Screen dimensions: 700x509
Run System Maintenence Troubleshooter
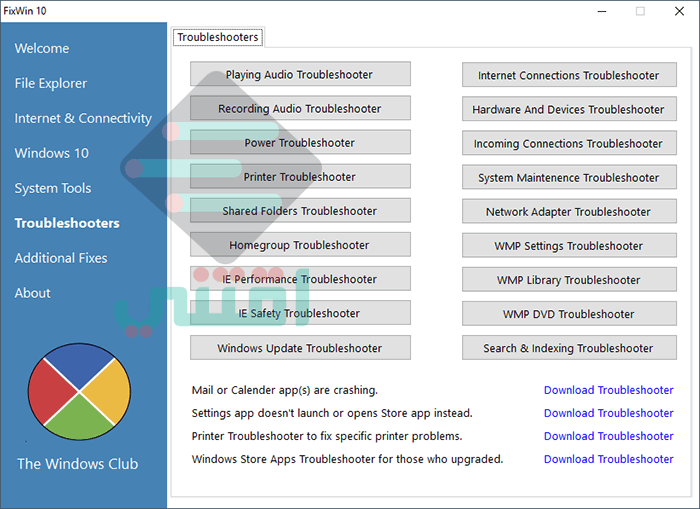569,177
